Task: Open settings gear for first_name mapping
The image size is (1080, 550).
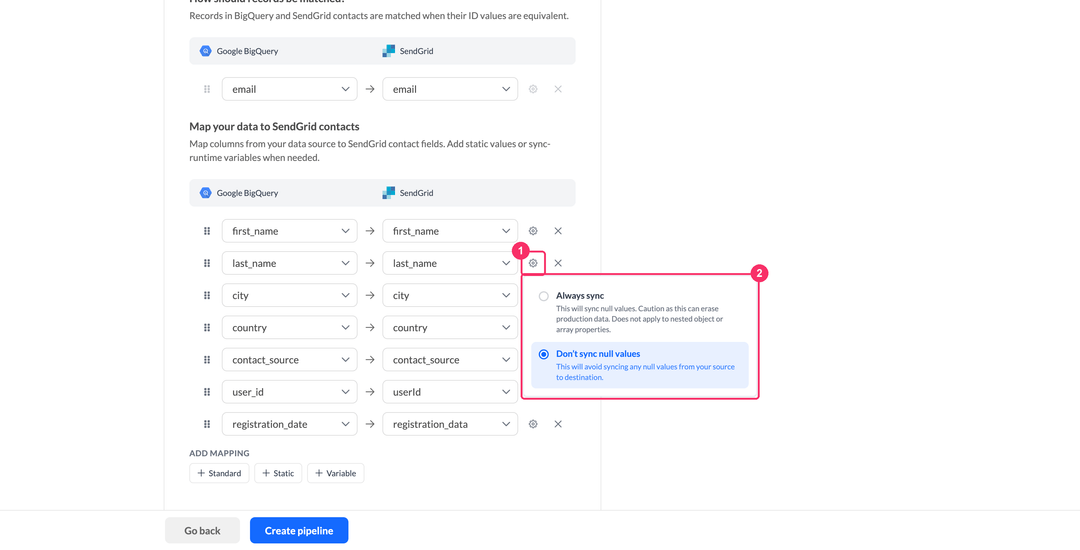Action: pos(532,231)
